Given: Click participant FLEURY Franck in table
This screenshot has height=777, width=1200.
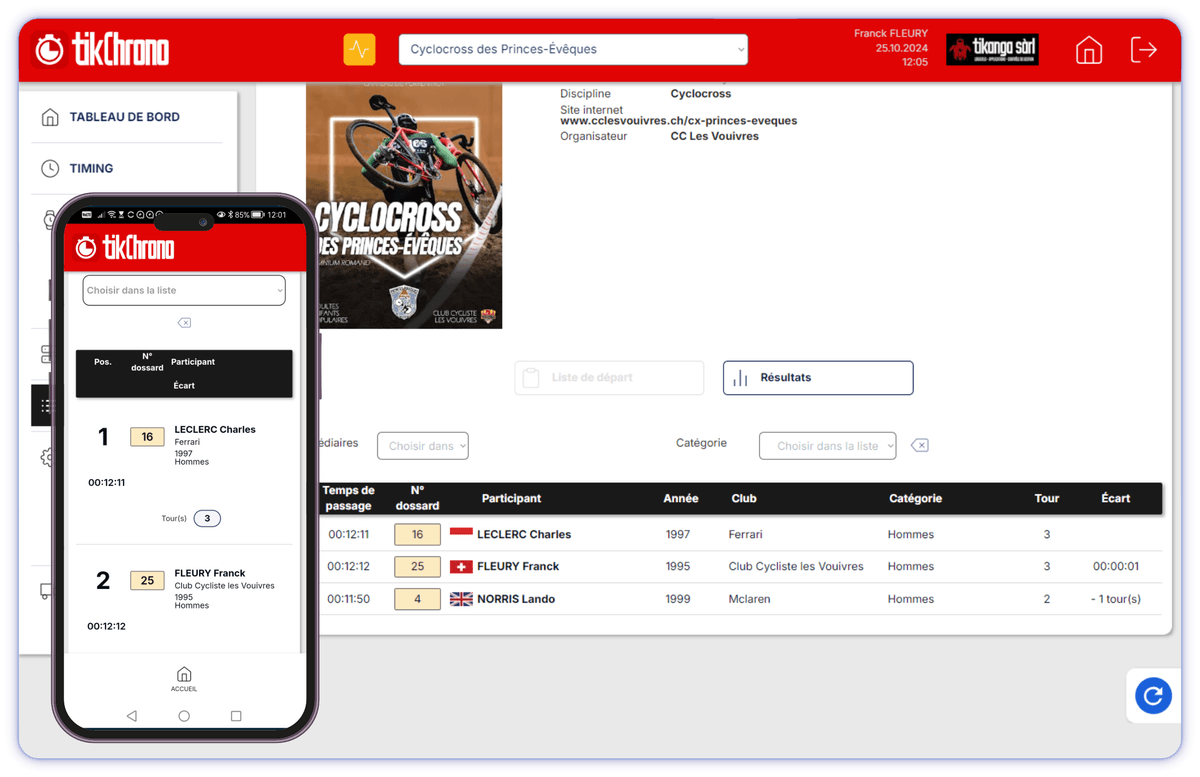Looking at the screenshot, I should (518, 567).
